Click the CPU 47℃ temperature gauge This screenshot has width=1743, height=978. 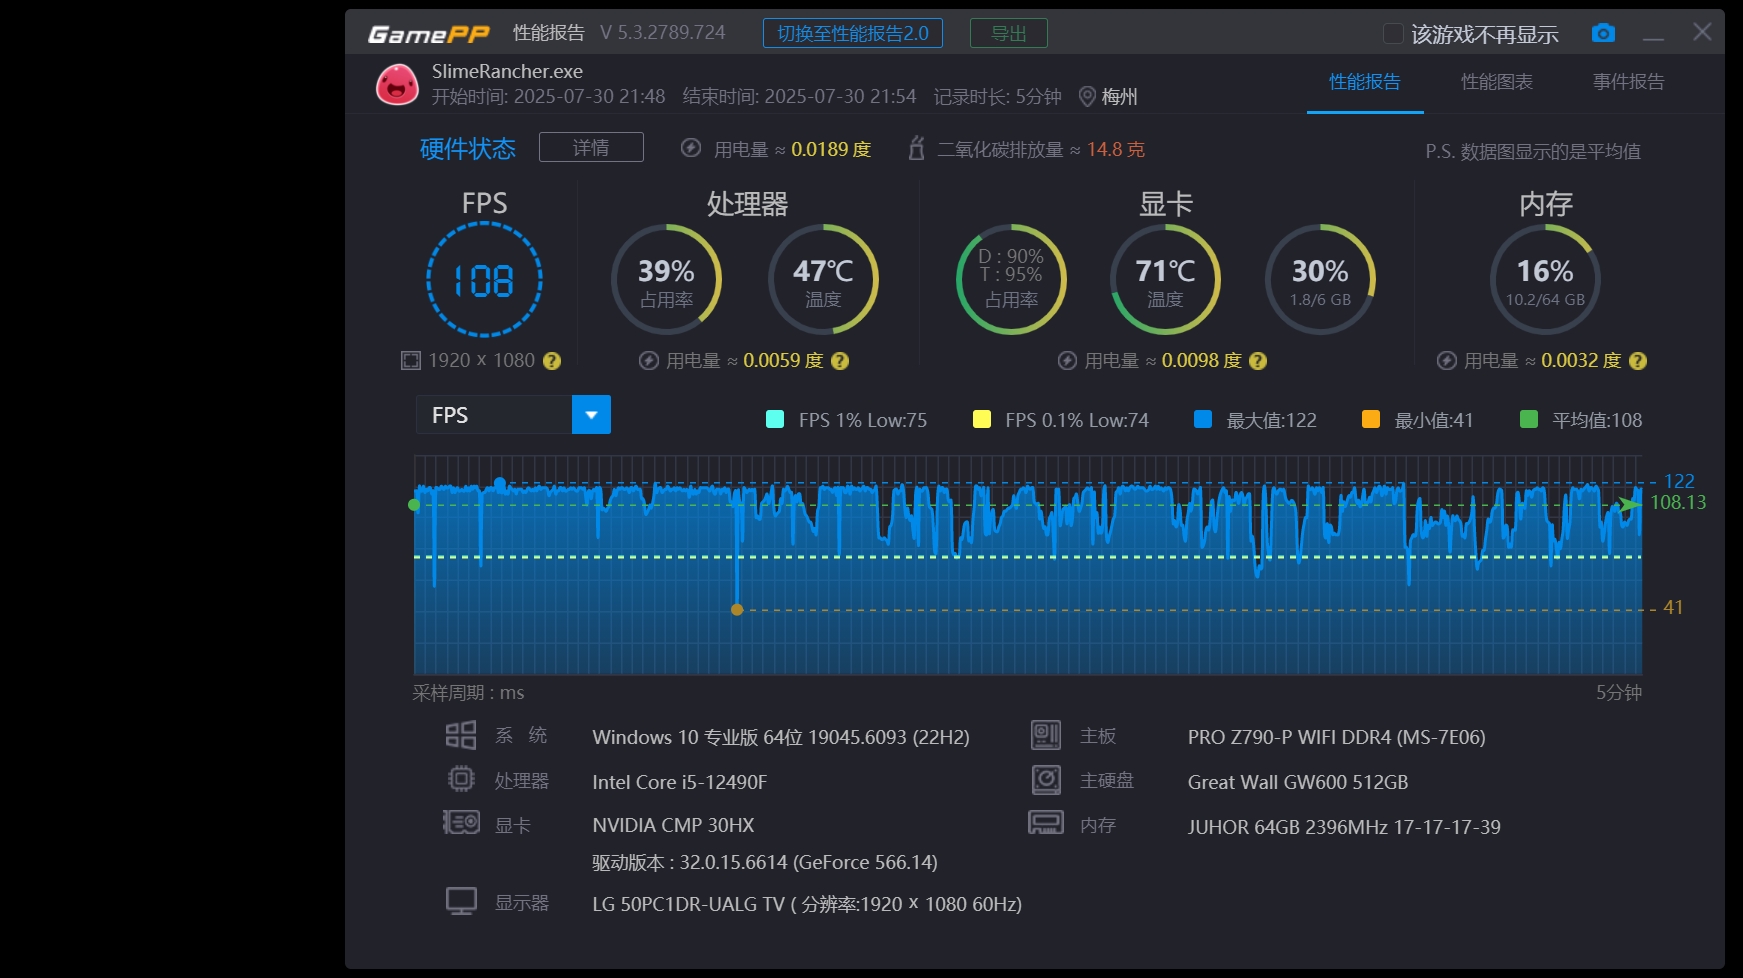point(823,279)
